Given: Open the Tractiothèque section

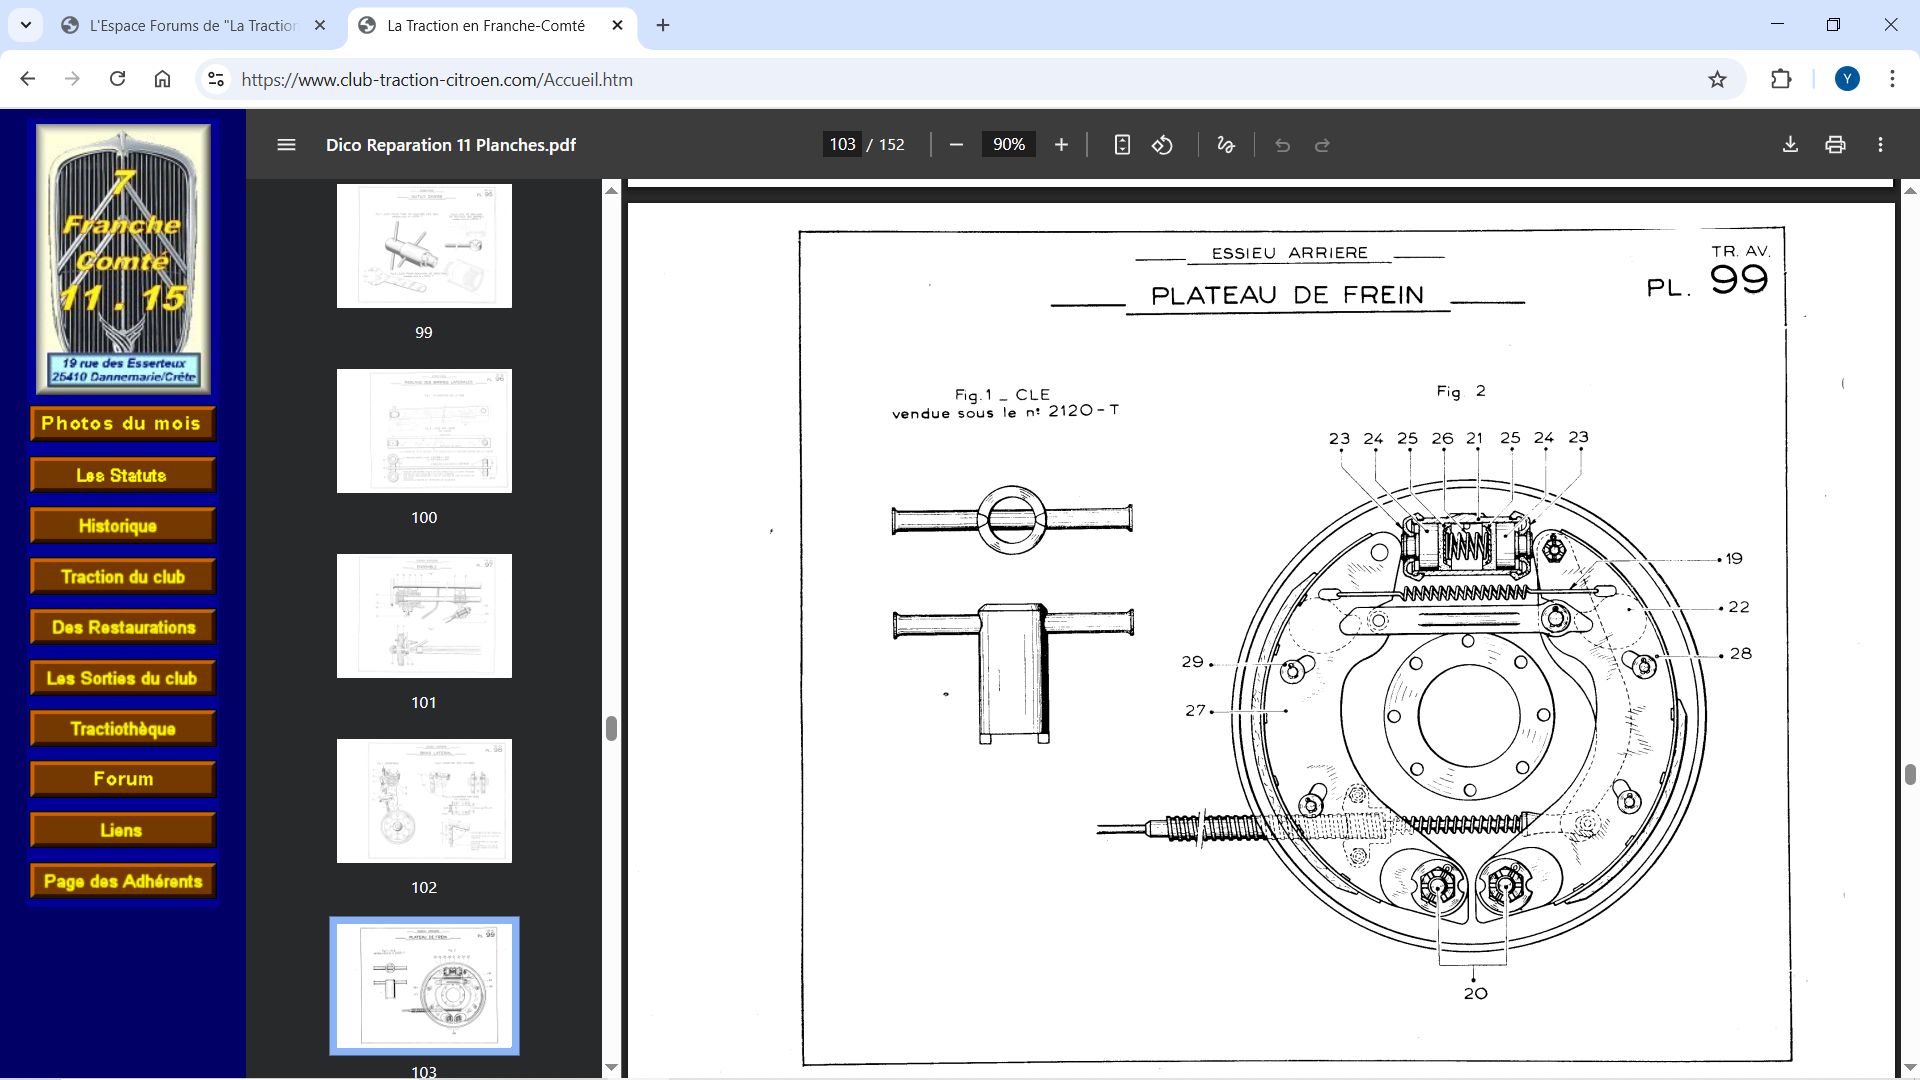Looking at the screenshot, I should tap(123, 729).
